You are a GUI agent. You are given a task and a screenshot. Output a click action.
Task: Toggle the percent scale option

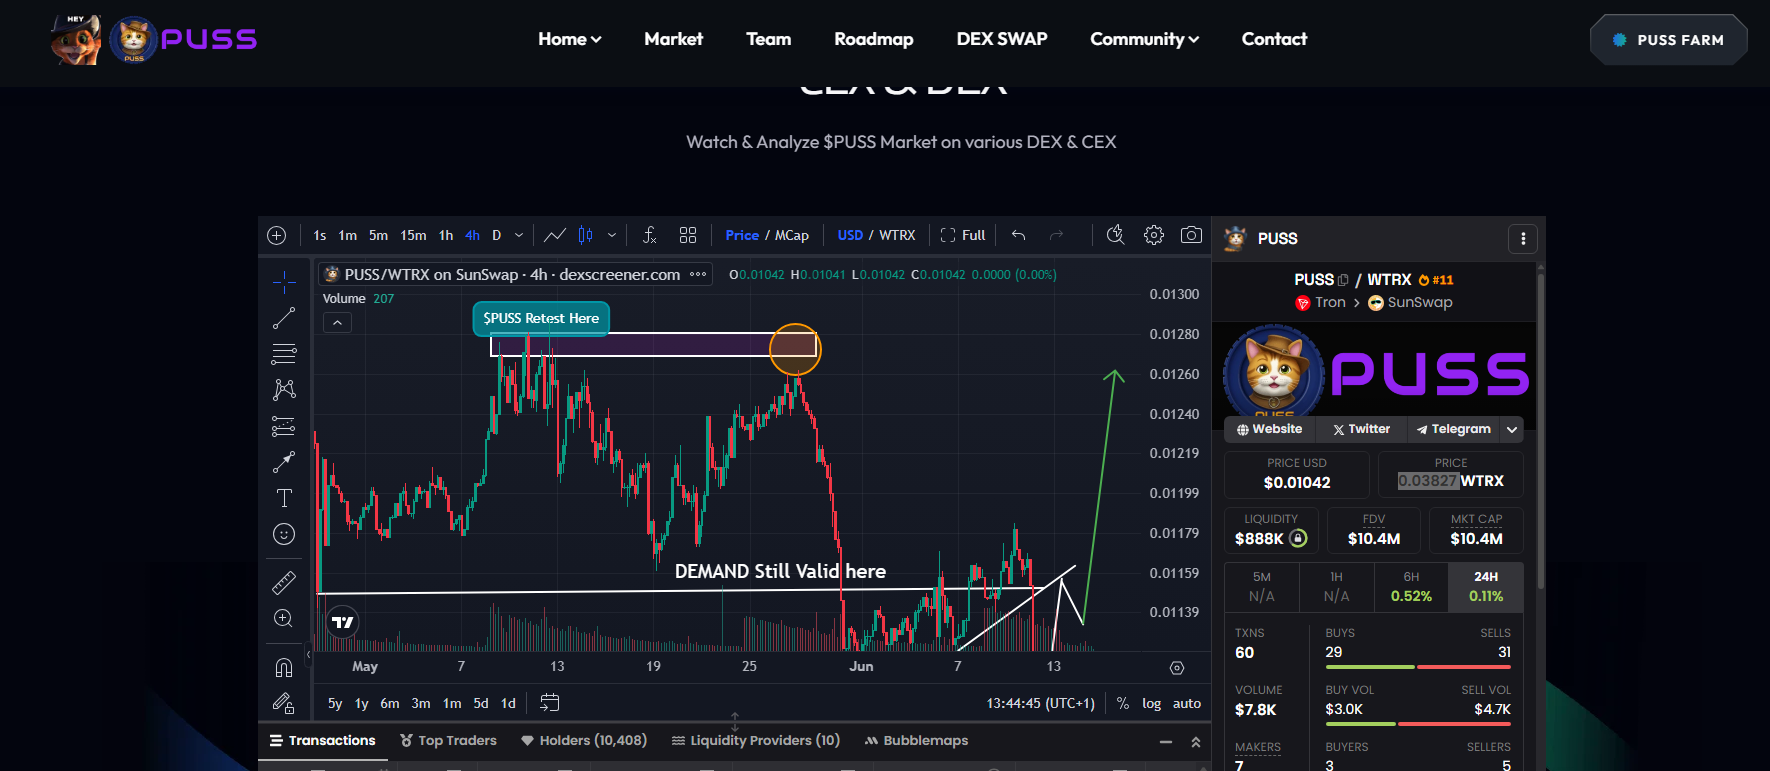[x=1123, y=703]
